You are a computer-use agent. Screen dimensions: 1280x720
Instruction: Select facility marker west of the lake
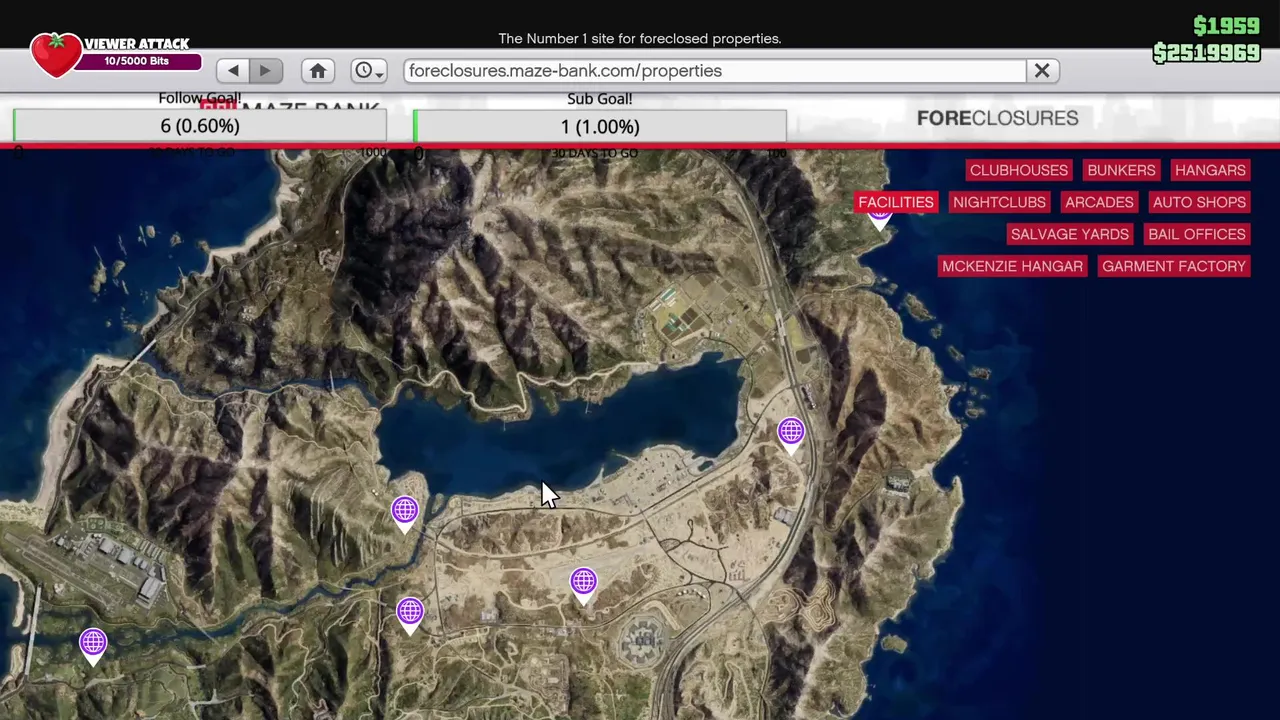[x=405, y=513]
